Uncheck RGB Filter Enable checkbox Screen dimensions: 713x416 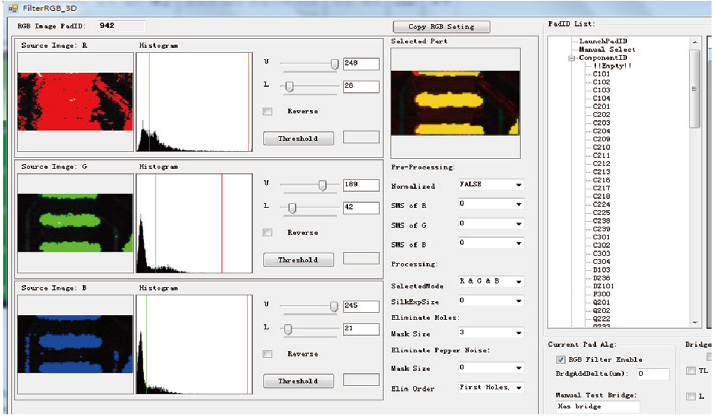coord(560,359)
